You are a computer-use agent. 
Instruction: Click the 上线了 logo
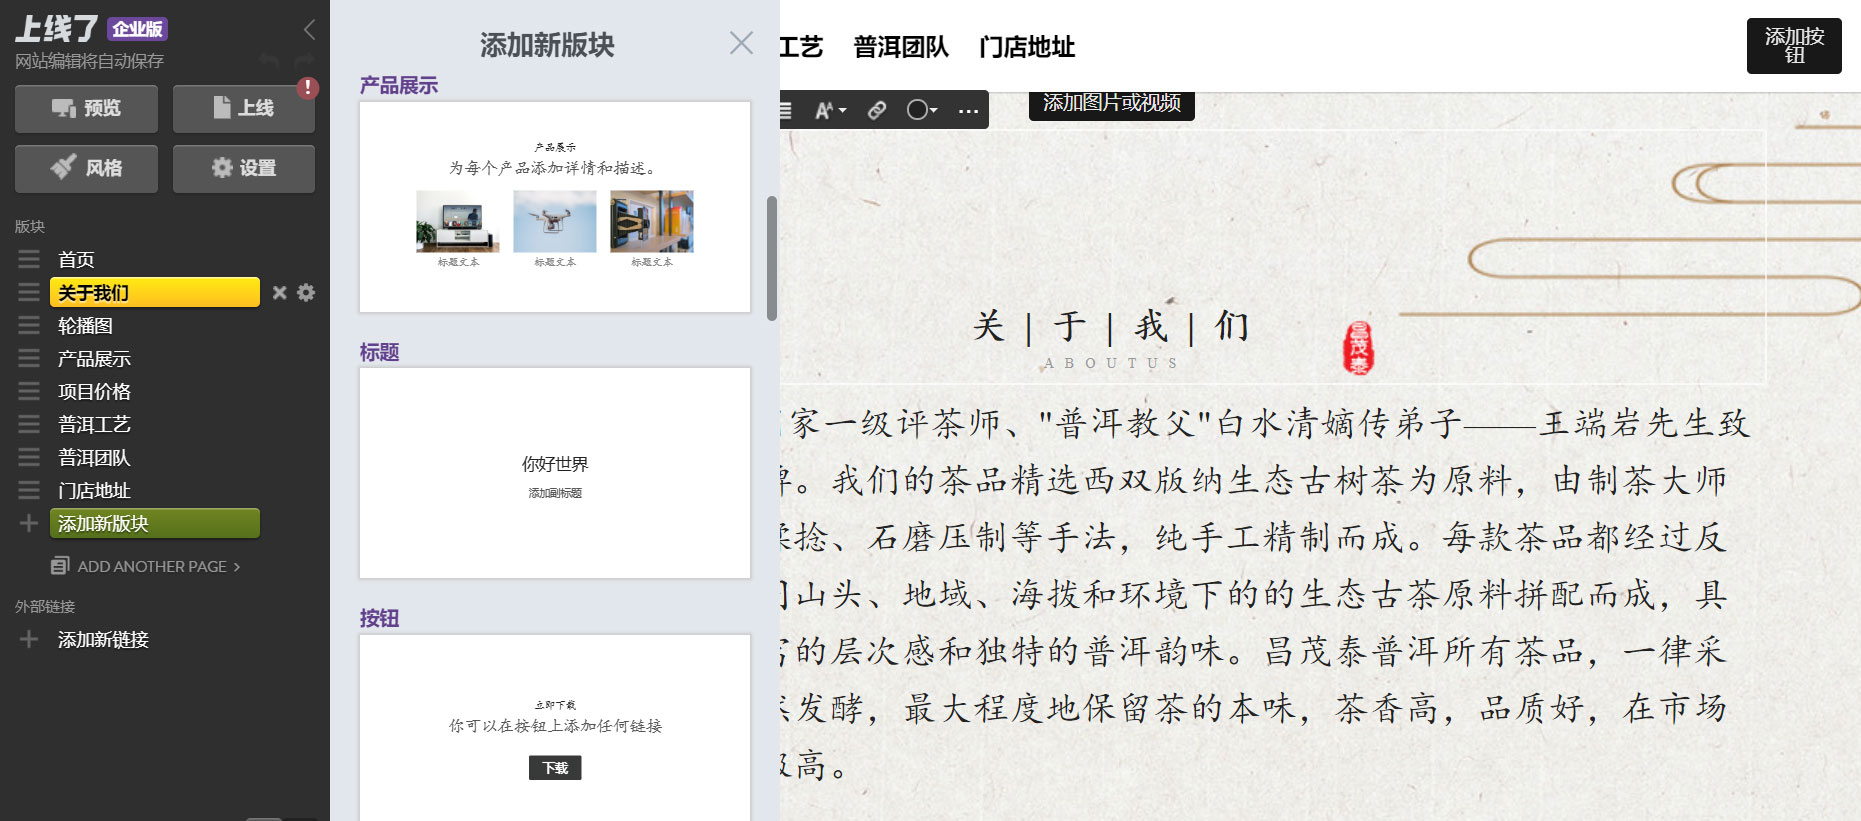click(x=57, y=29)
